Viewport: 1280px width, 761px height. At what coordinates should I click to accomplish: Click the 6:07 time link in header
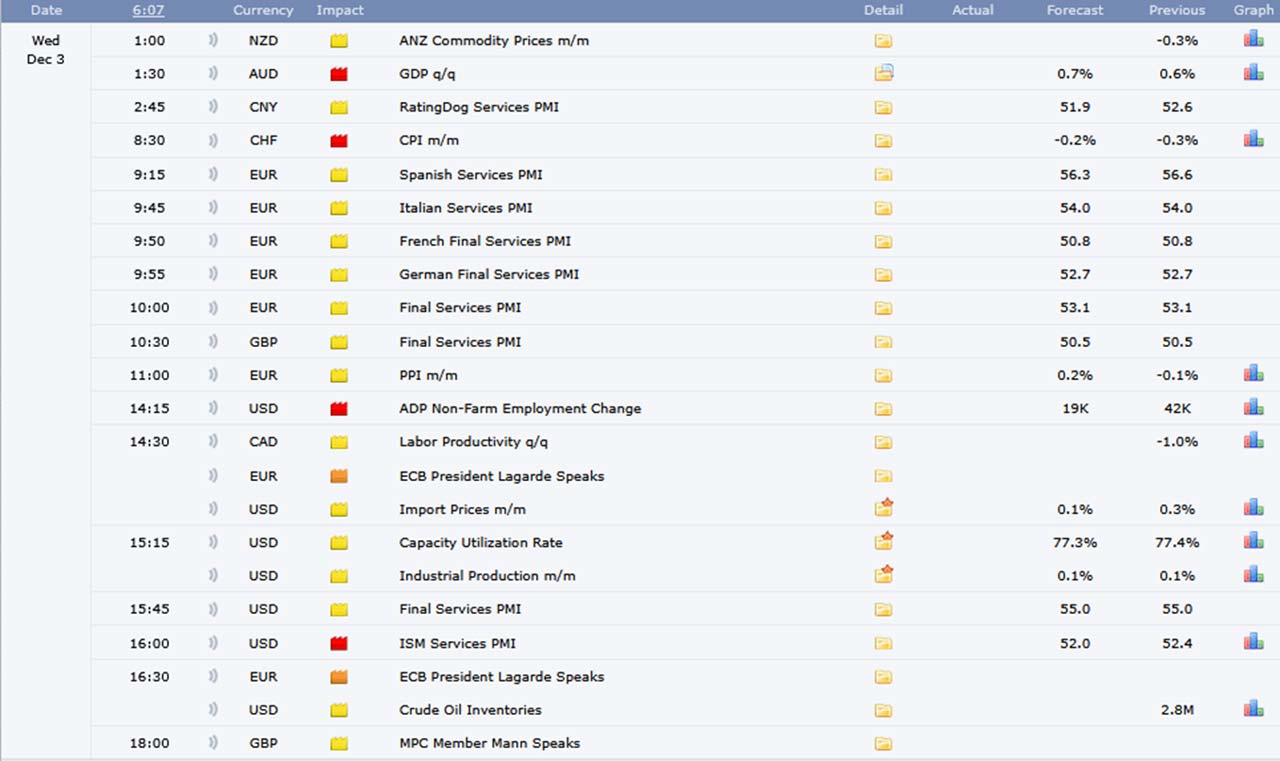pos(146,10)
